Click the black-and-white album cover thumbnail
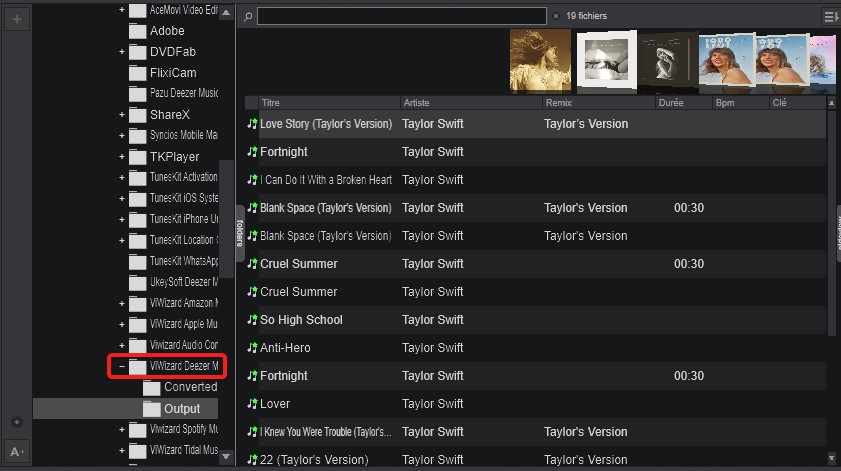The image size is (841, 471). [668, 61]
